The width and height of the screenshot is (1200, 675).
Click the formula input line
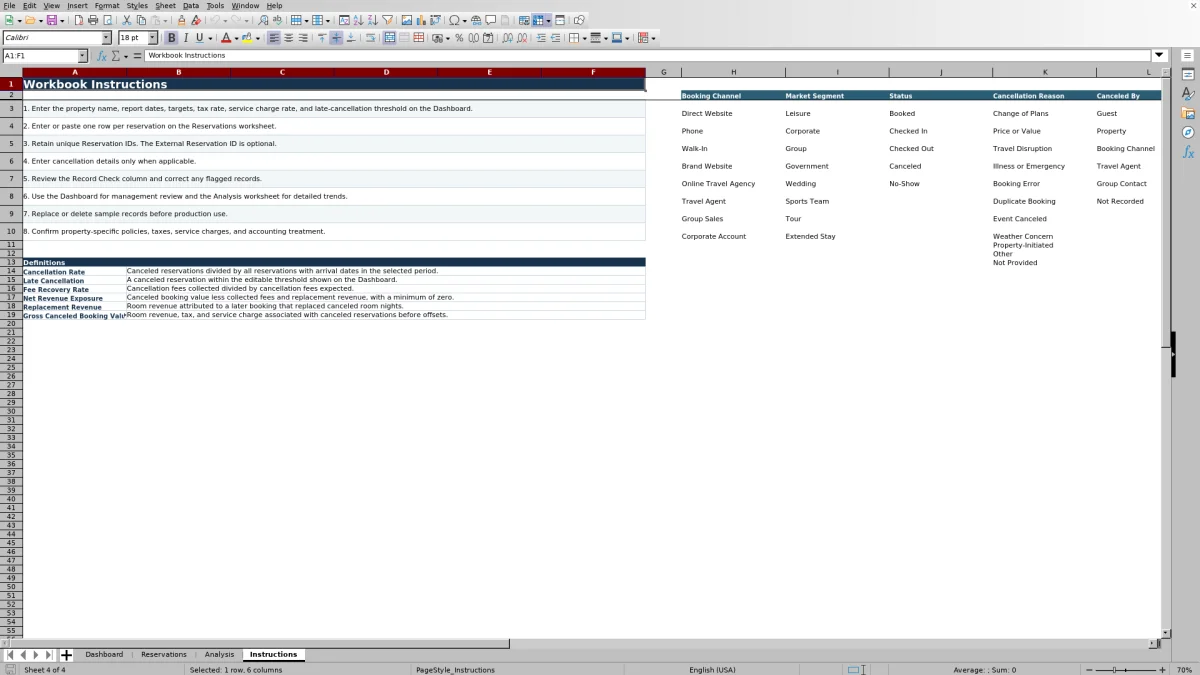(648, 56)
